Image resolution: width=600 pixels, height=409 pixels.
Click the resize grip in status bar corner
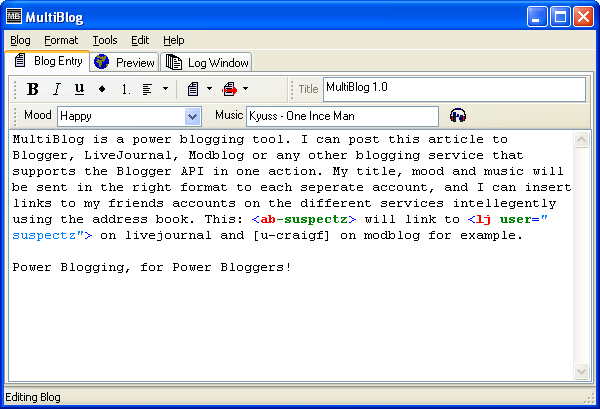590,398
